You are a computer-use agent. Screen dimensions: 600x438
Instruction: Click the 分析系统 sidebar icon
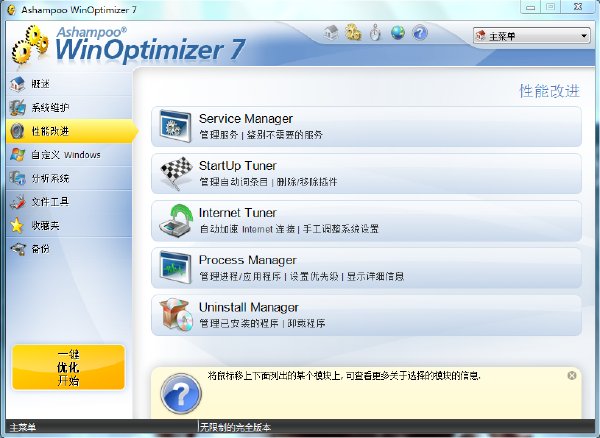[x=18, y=178]
